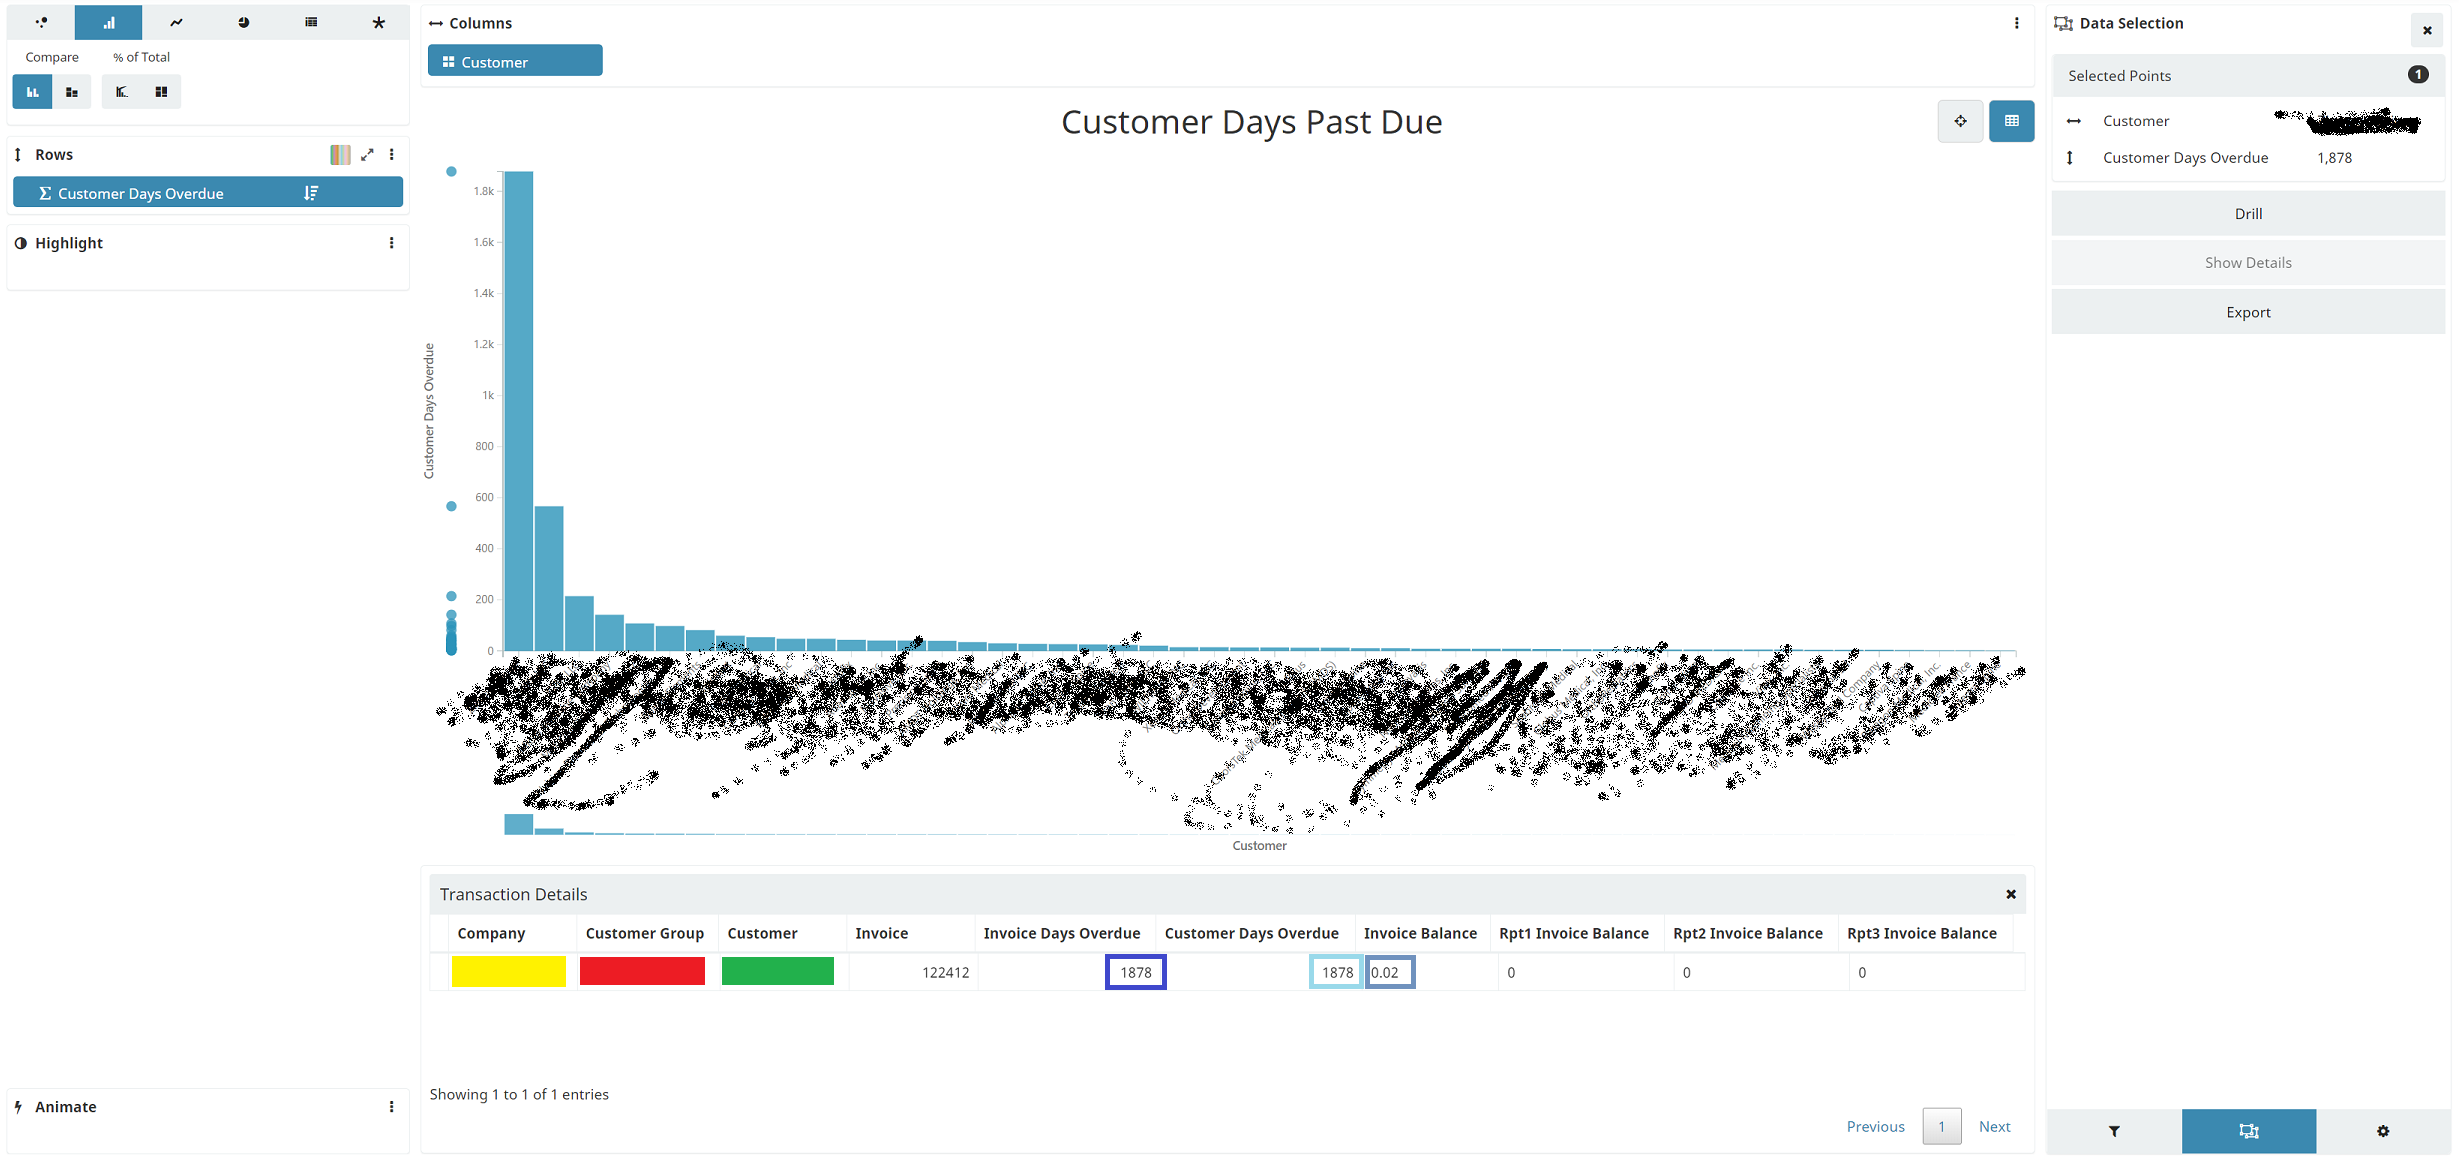This screenshot has width=2459, height=1160.
Task: Click the sort descending icon on Customer Days Overdue
Action: [311, 193]
